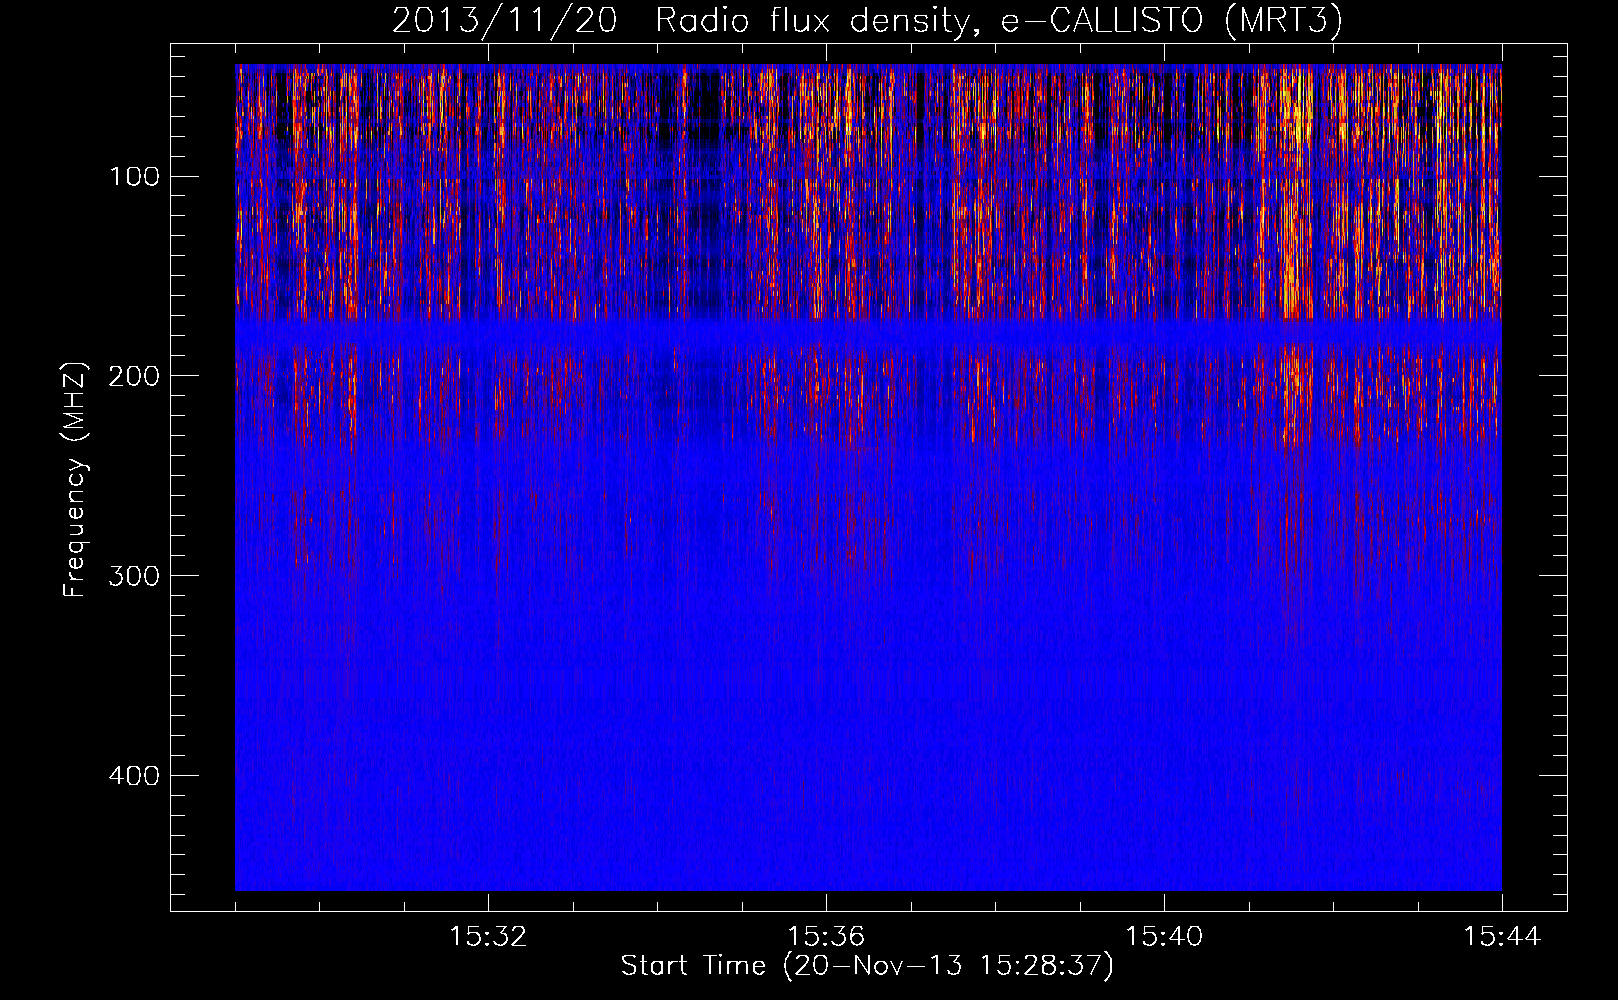Click the 'Start Time (20-Nov-13 15:28:37)' x-axis label

click(867, 966)
